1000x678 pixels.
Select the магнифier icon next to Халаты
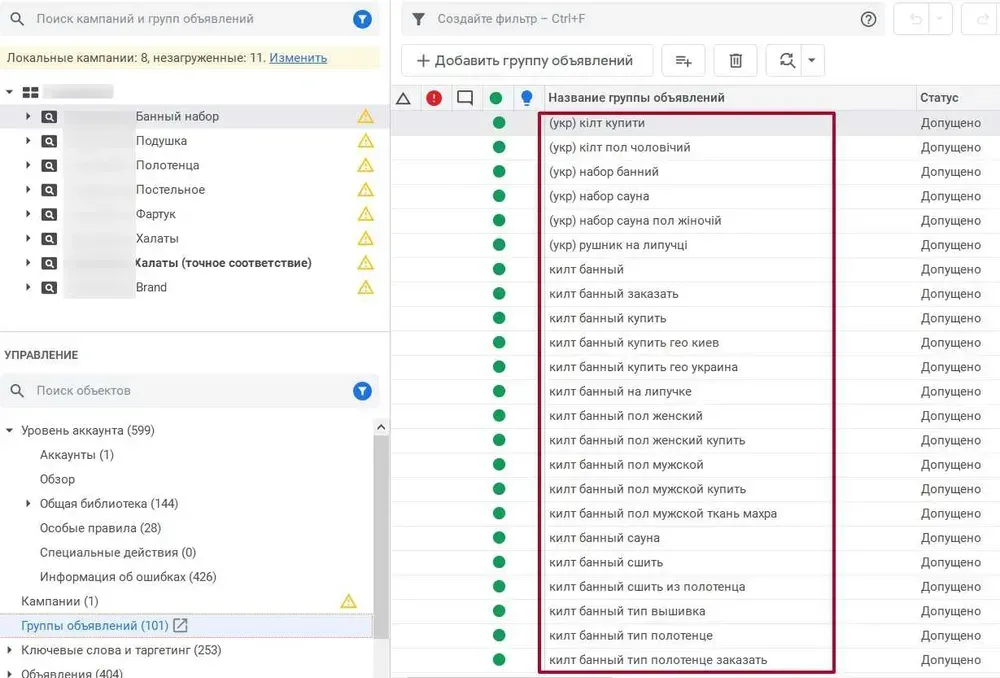[49, 238]
